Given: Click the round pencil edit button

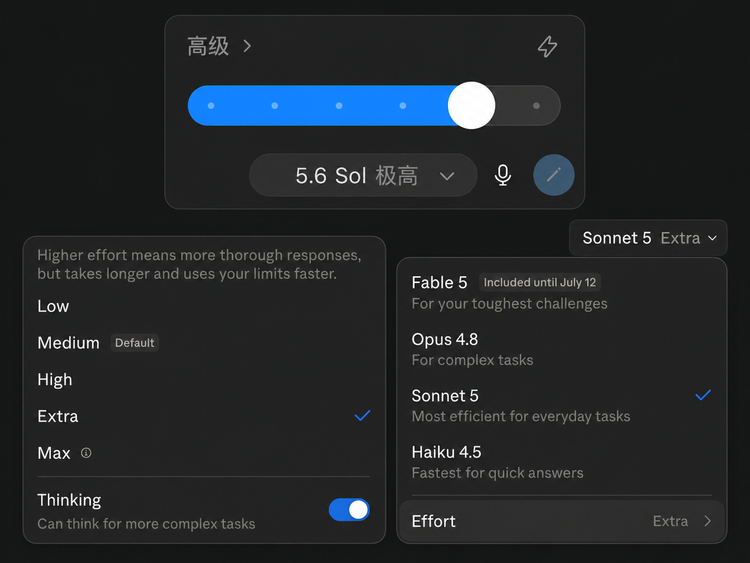Looking at the screenshot, I should pyautogui.click(x=554, y=175).
